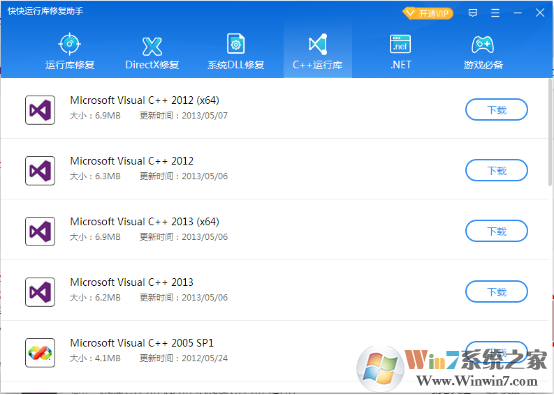This screenshot has width=554, height=395.
Task: Click the Visual C++ 2005 SP1 package icon
Action: [40, 353]
